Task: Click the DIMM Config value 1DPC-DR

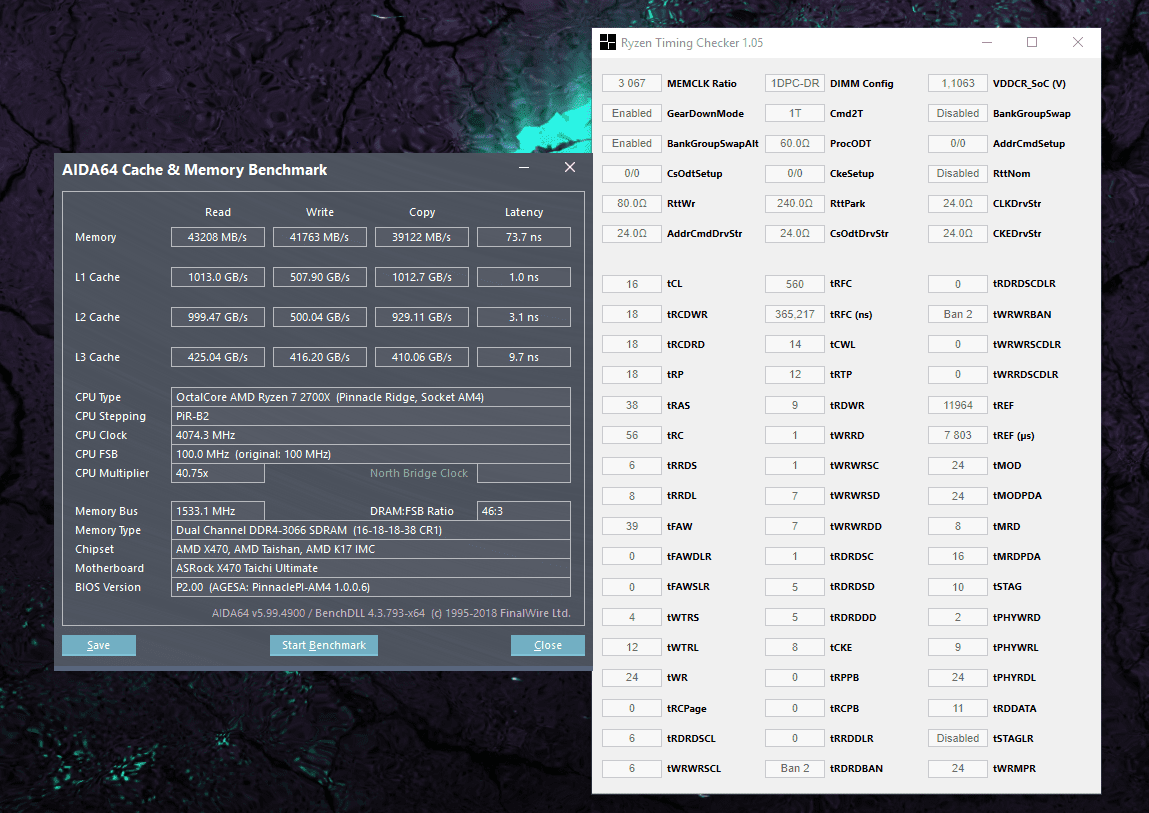Action: (x=795, y=84)
